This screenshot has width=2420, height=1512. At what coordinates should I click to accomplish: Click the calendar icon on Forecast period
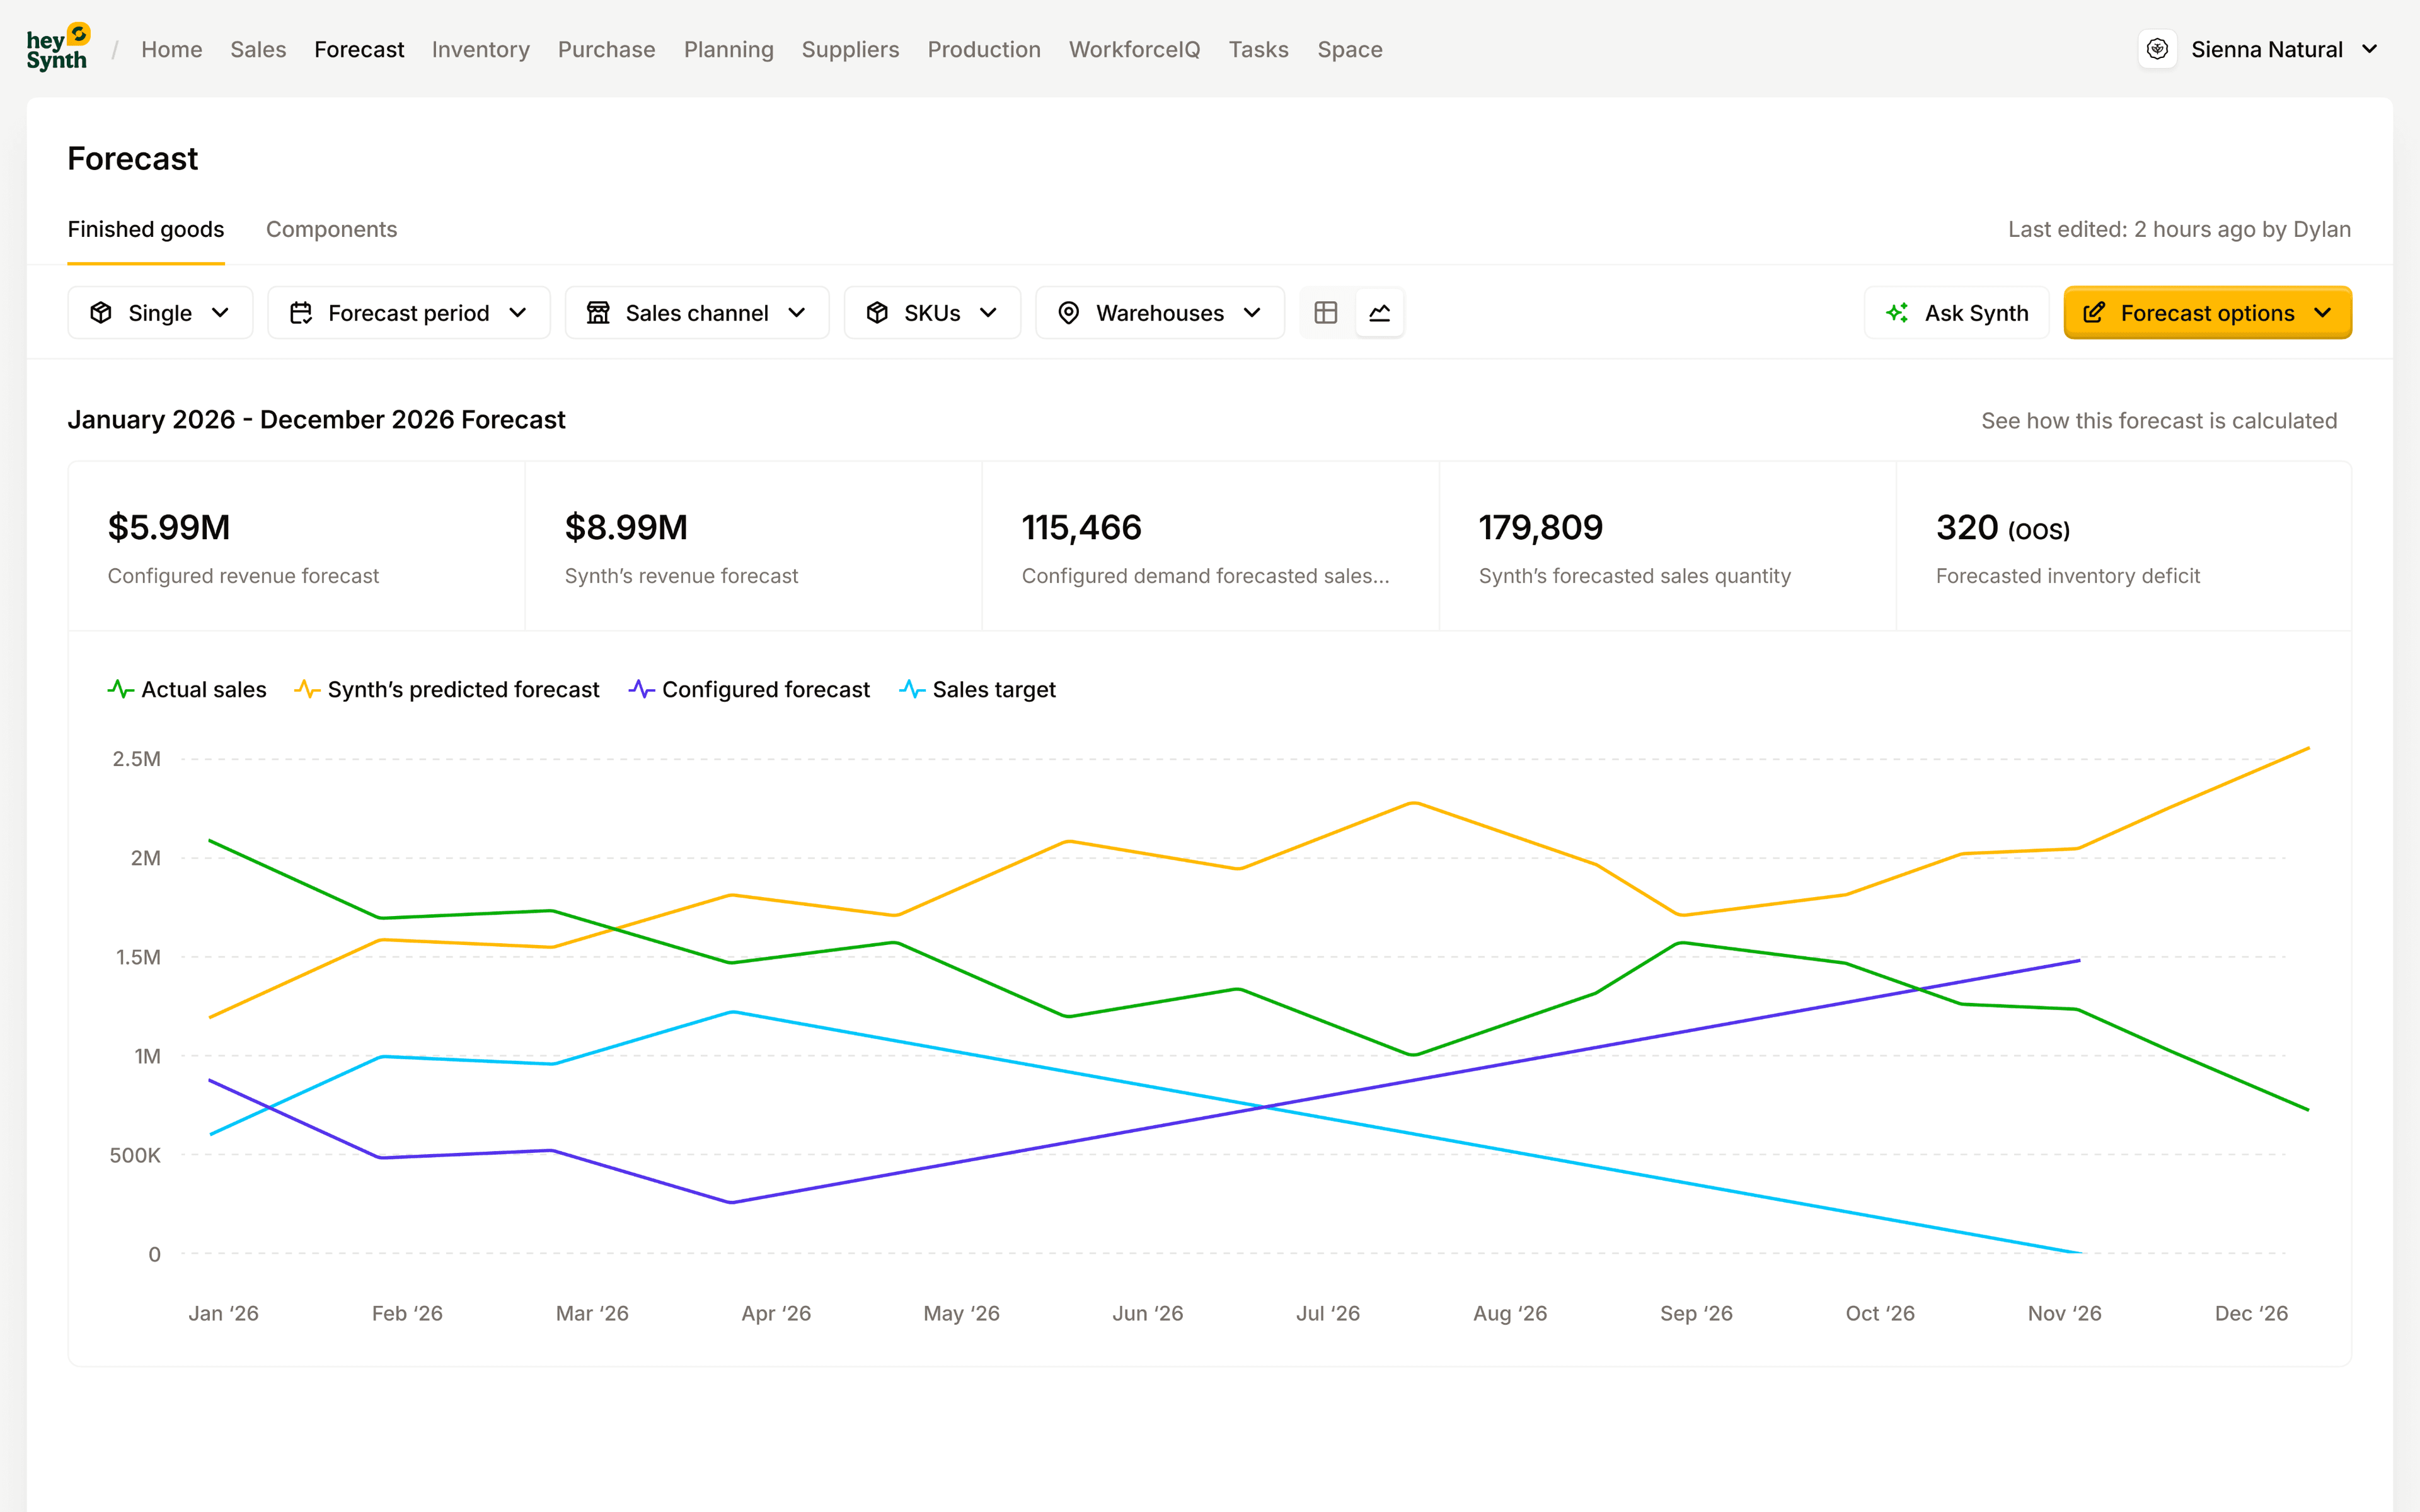[x=301, y=313]
